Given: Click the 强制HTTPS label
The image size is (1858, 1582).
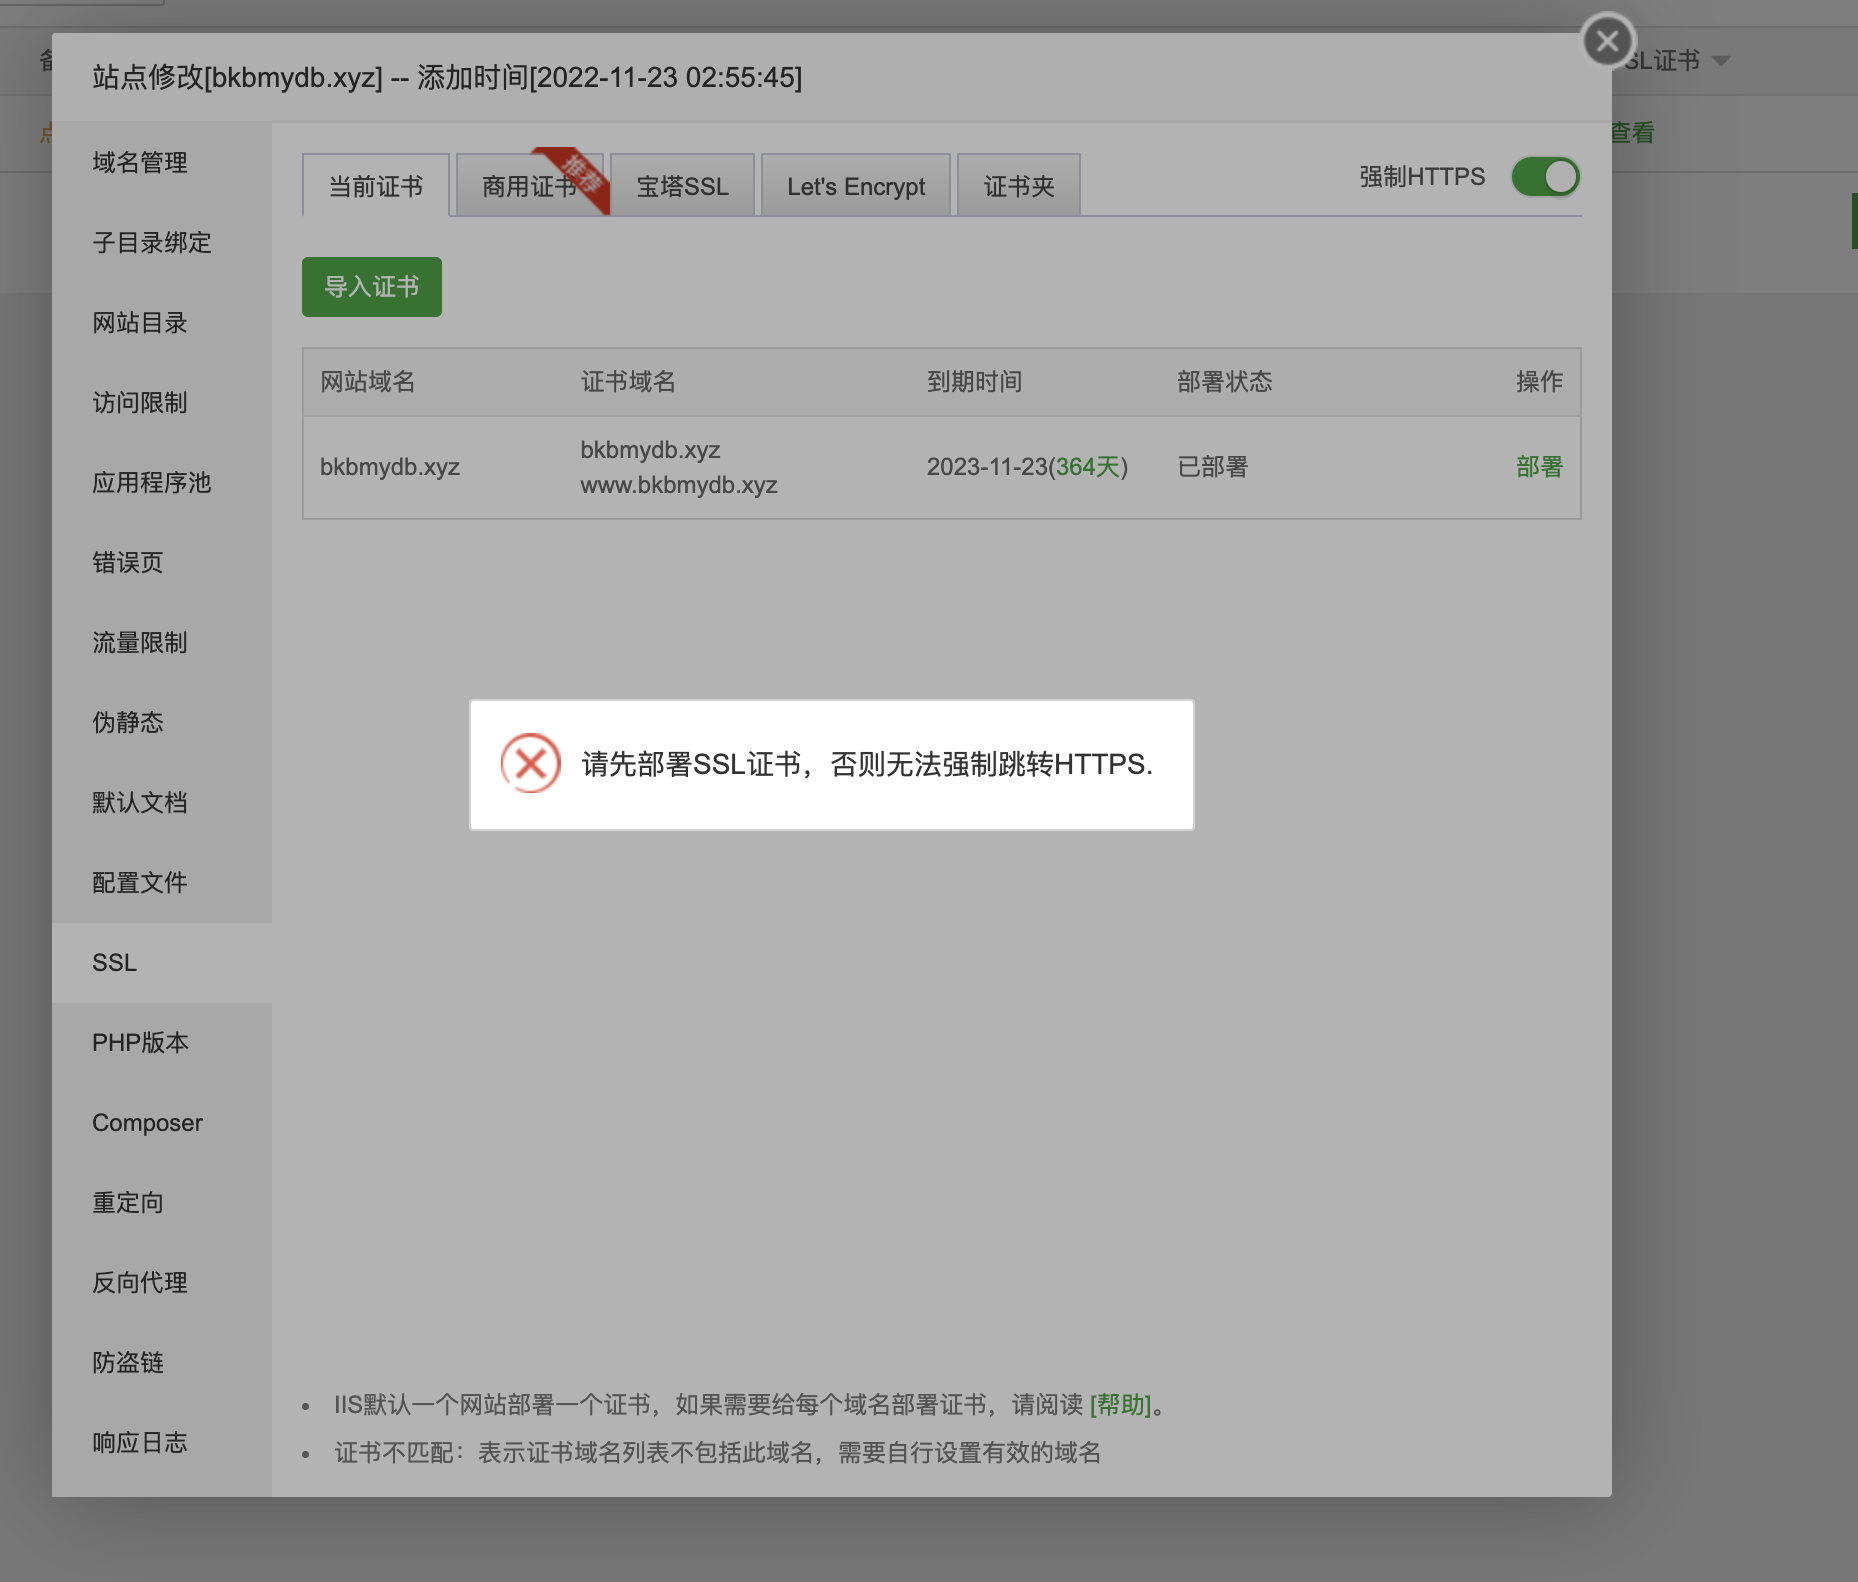Looking at the screenshot, I should 1422,177.
